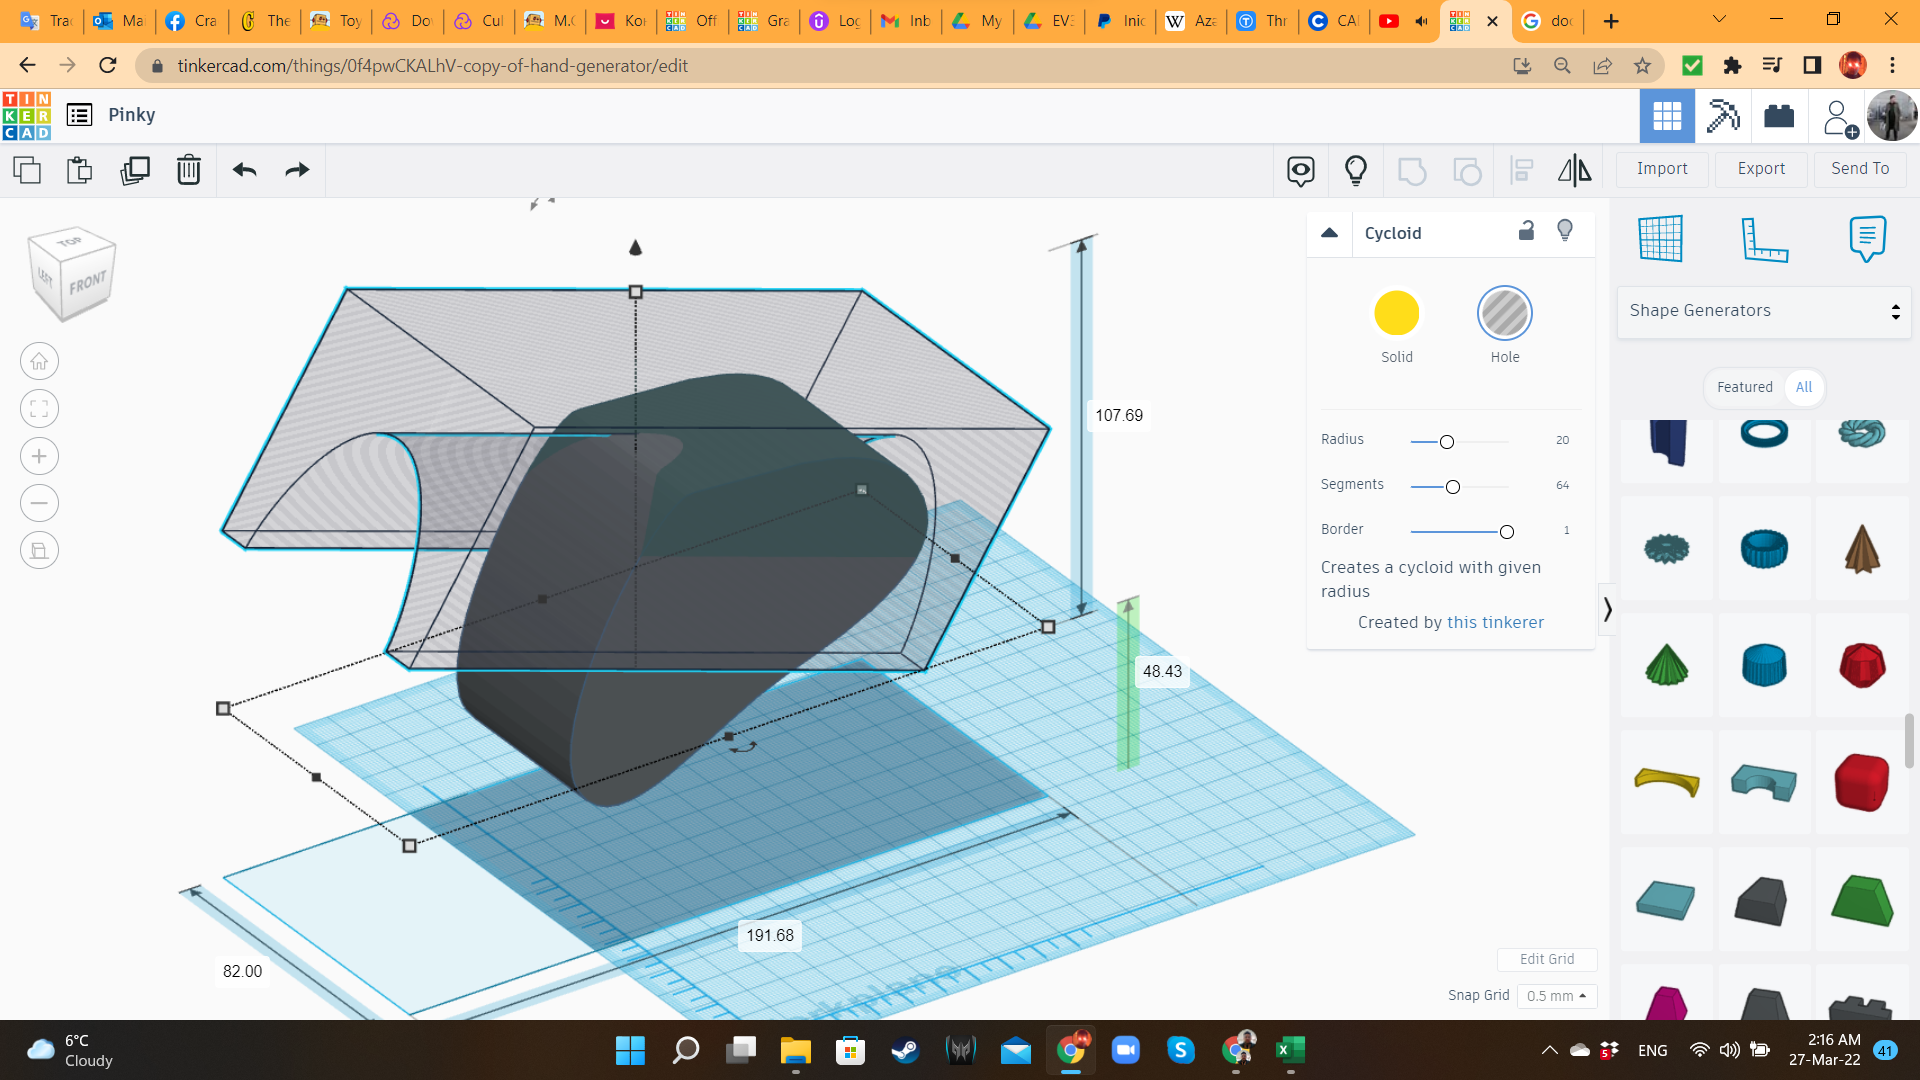Zoom in with the plus icon
The image size is (1920, 1080).
coord(39,456)
